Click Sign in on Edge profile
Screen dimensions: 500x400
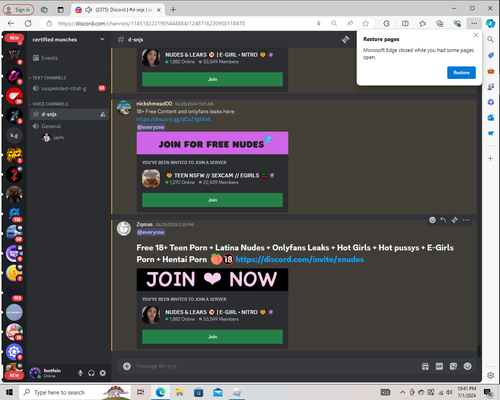pos(19,10)
